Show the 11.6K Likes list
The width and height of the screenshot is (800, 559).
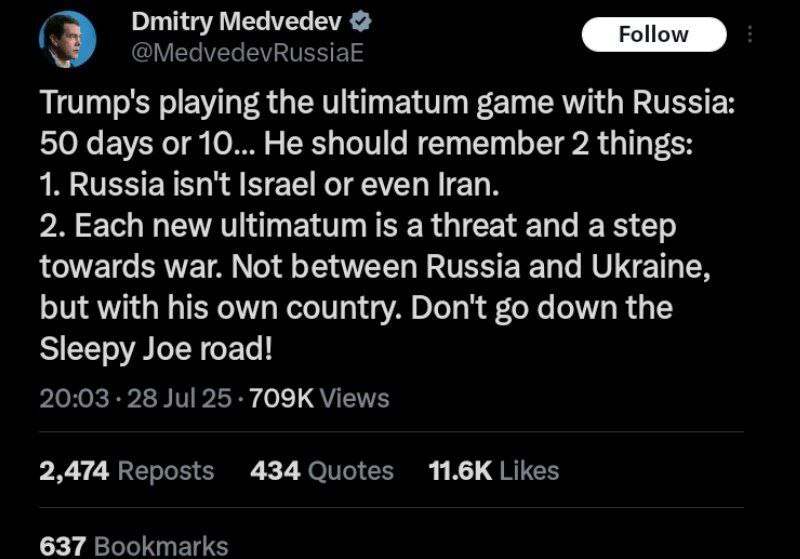(493, 470)
